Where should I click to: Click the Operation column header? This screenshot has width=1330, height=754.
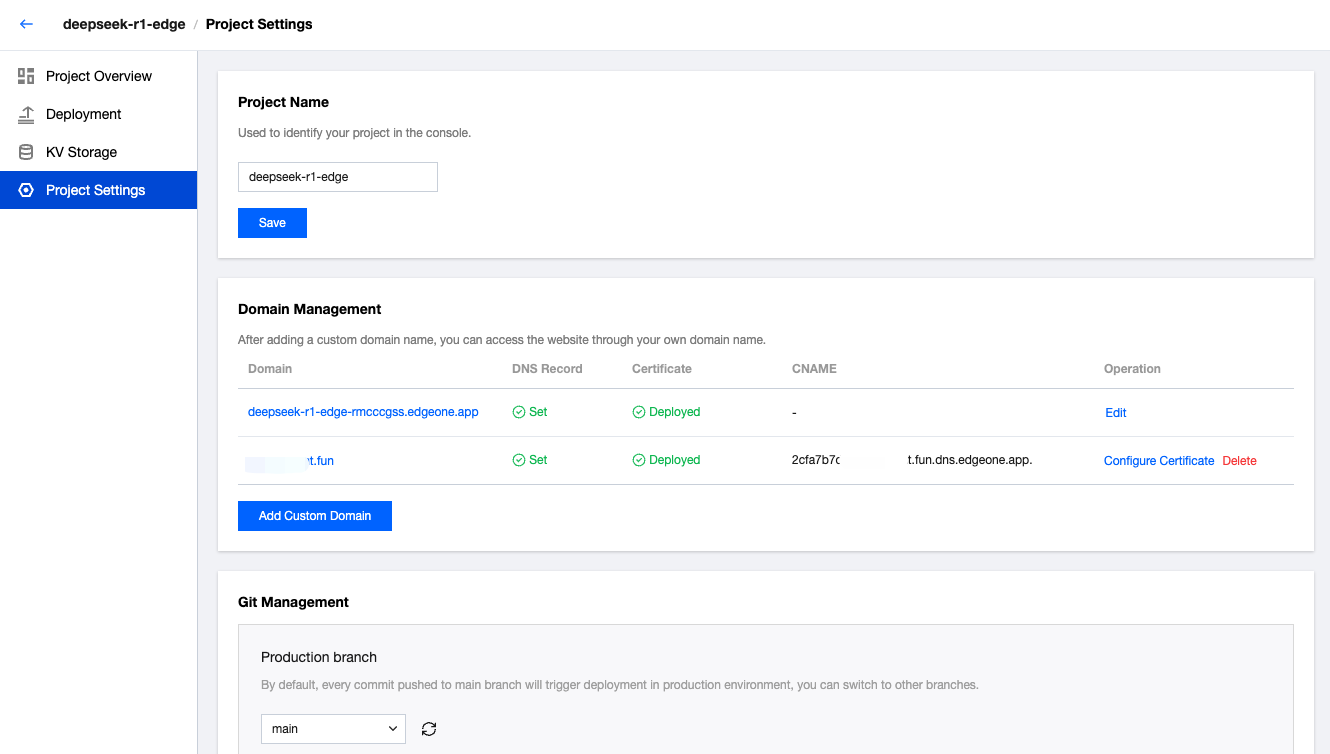(1132, 369)
